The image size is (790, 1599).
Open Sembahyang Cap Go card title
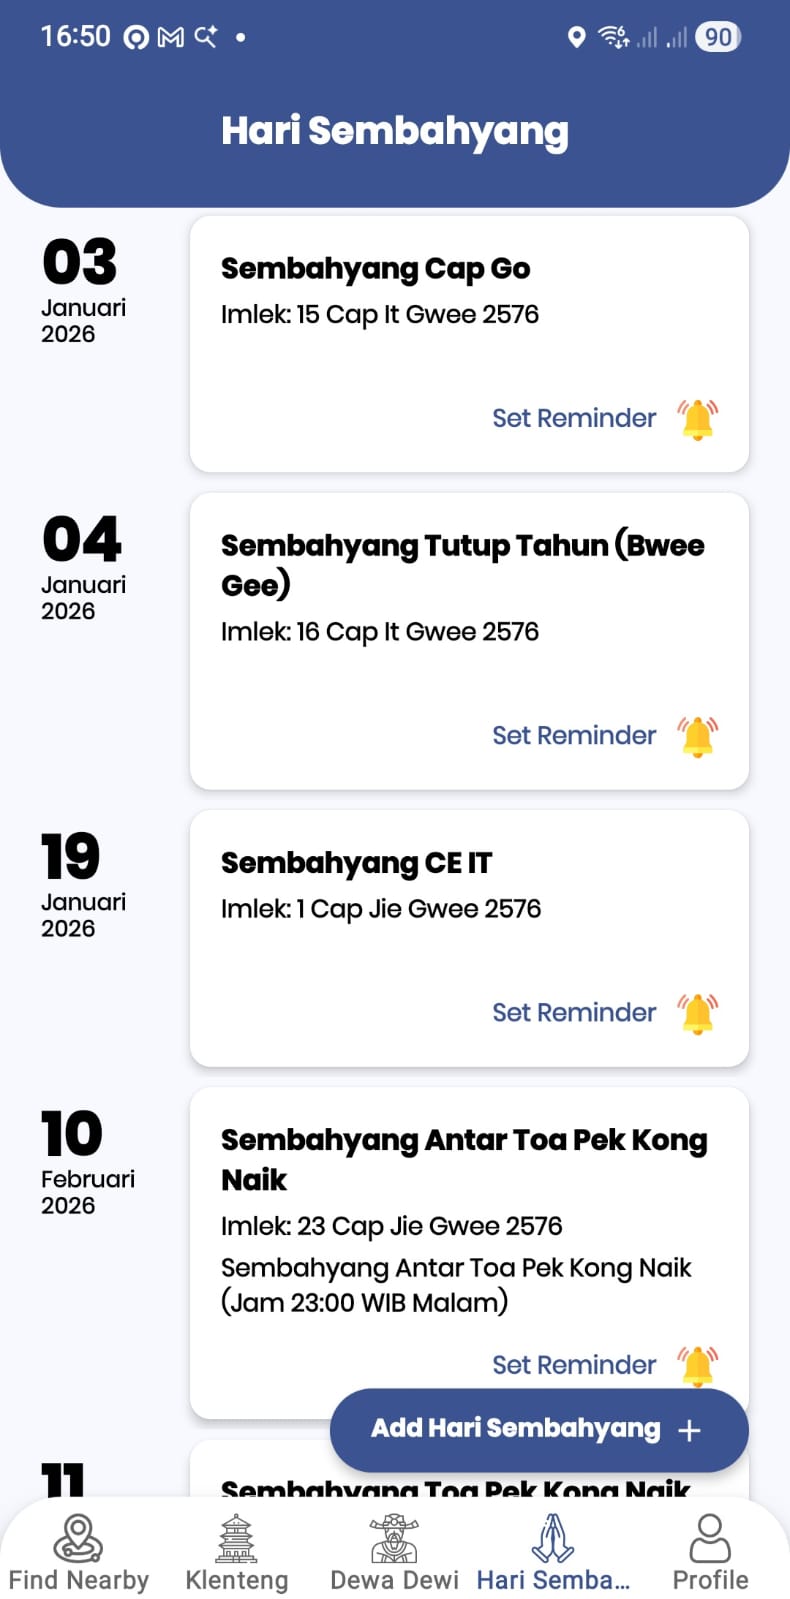pos(375,268)
